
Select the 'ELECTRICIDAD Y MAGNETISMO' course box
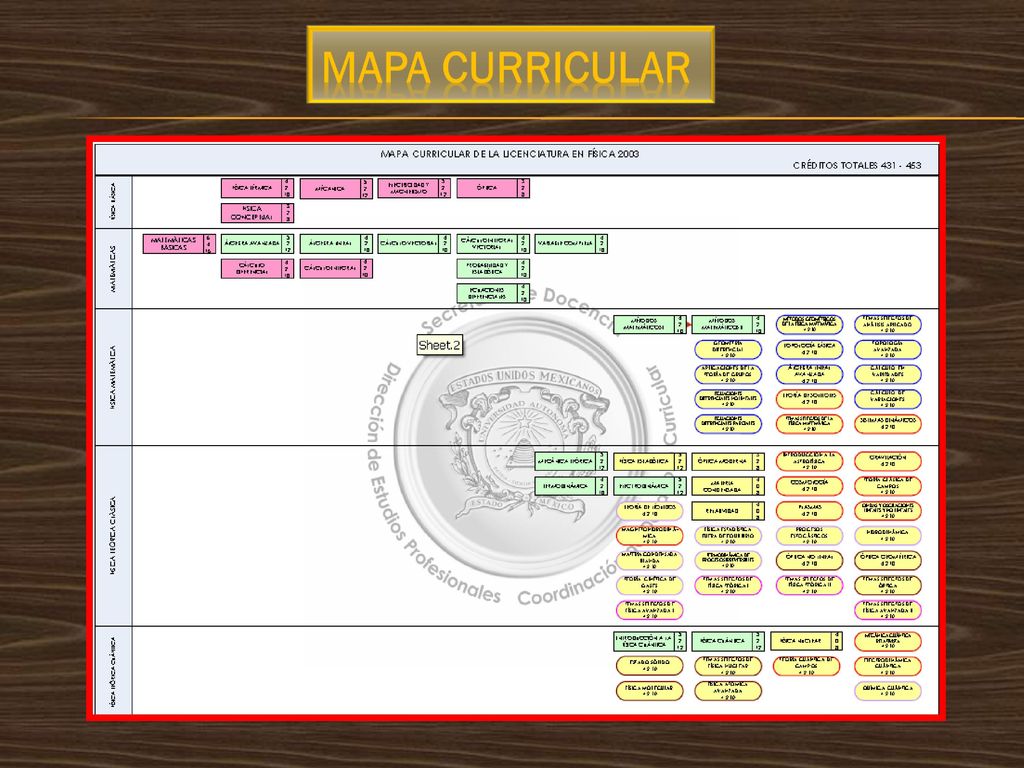point(414,189)
